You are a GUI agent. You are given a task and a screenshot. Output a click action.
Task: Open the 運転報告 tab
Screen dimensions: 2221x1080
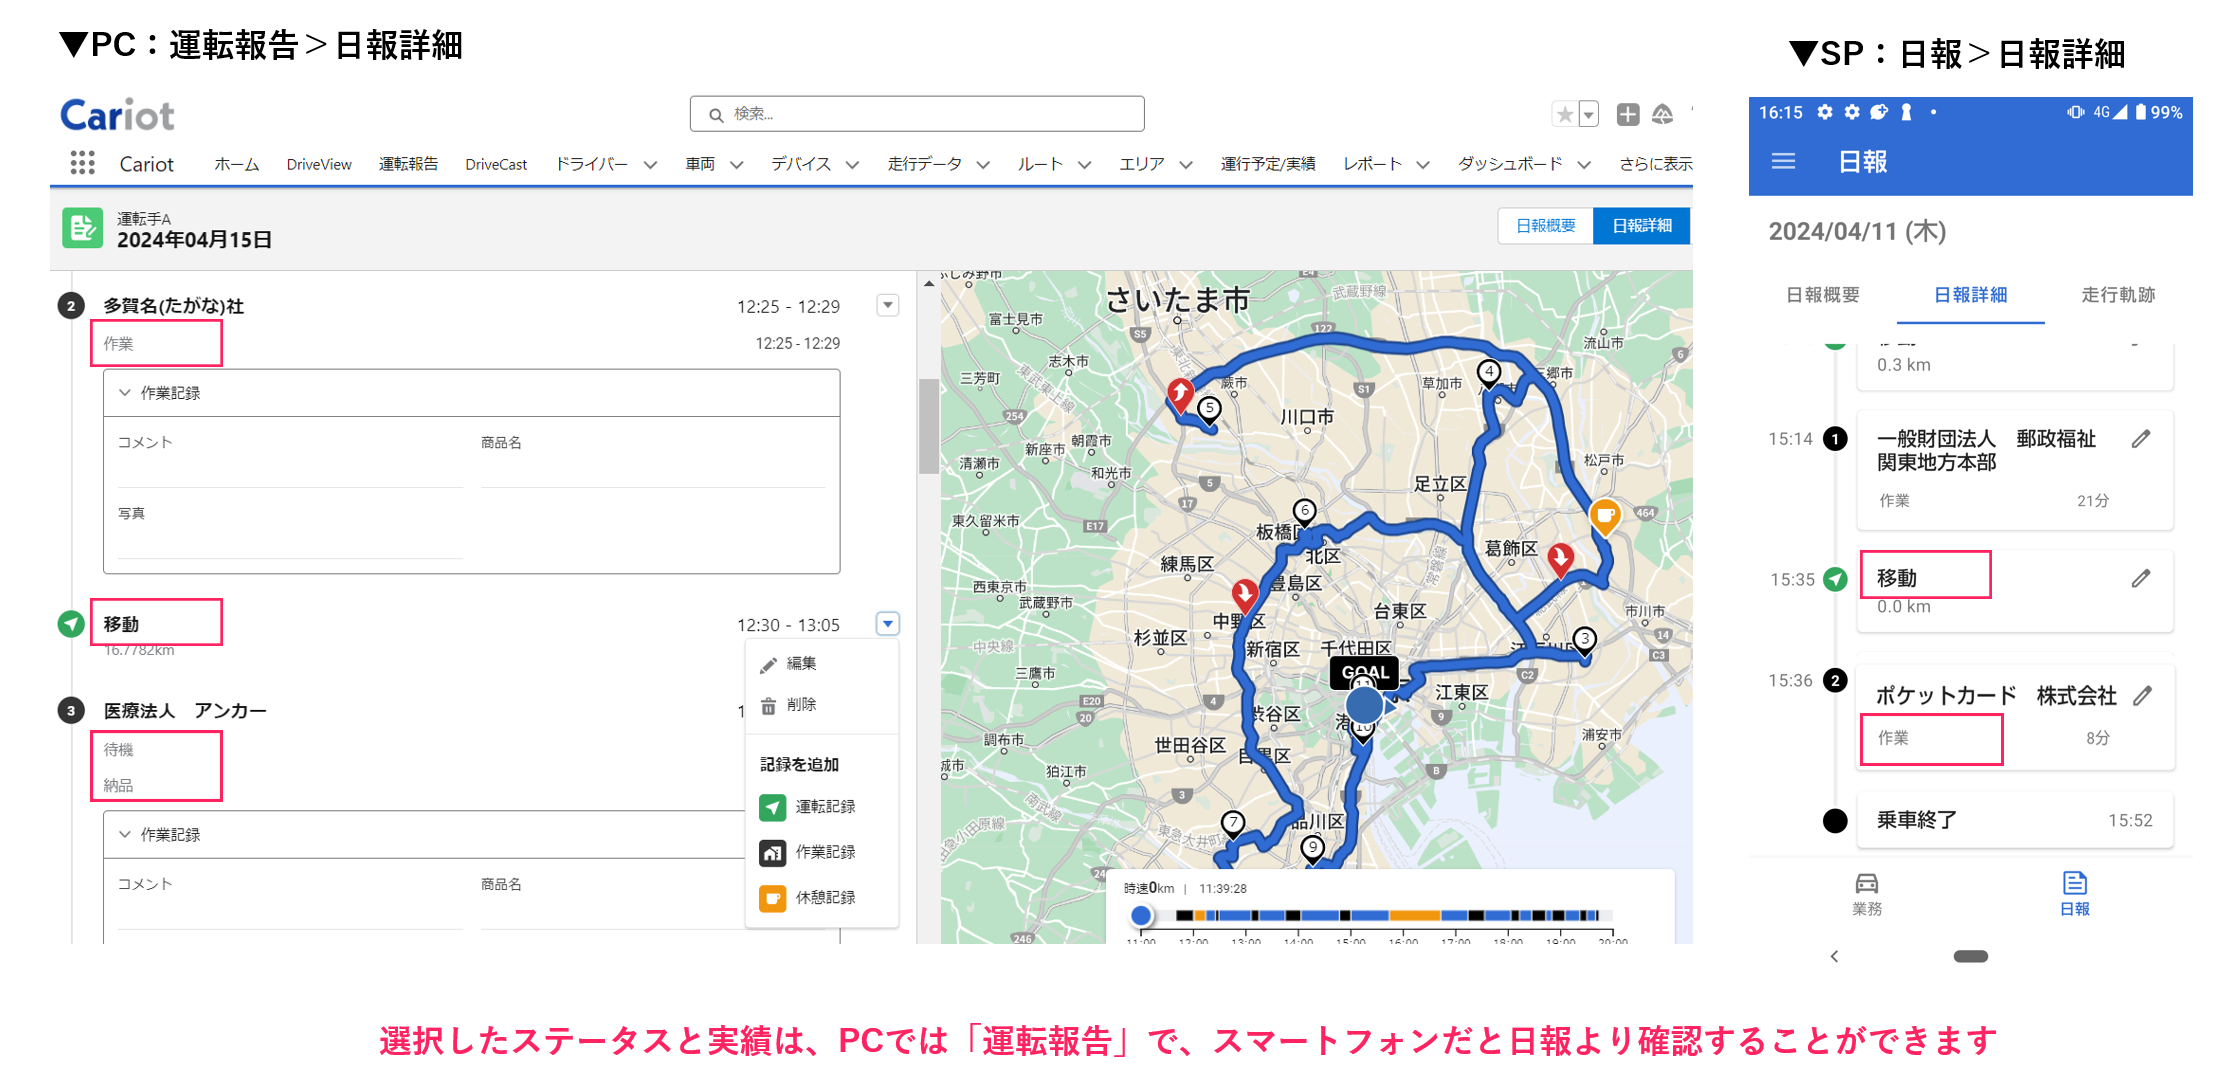[408, 164]
